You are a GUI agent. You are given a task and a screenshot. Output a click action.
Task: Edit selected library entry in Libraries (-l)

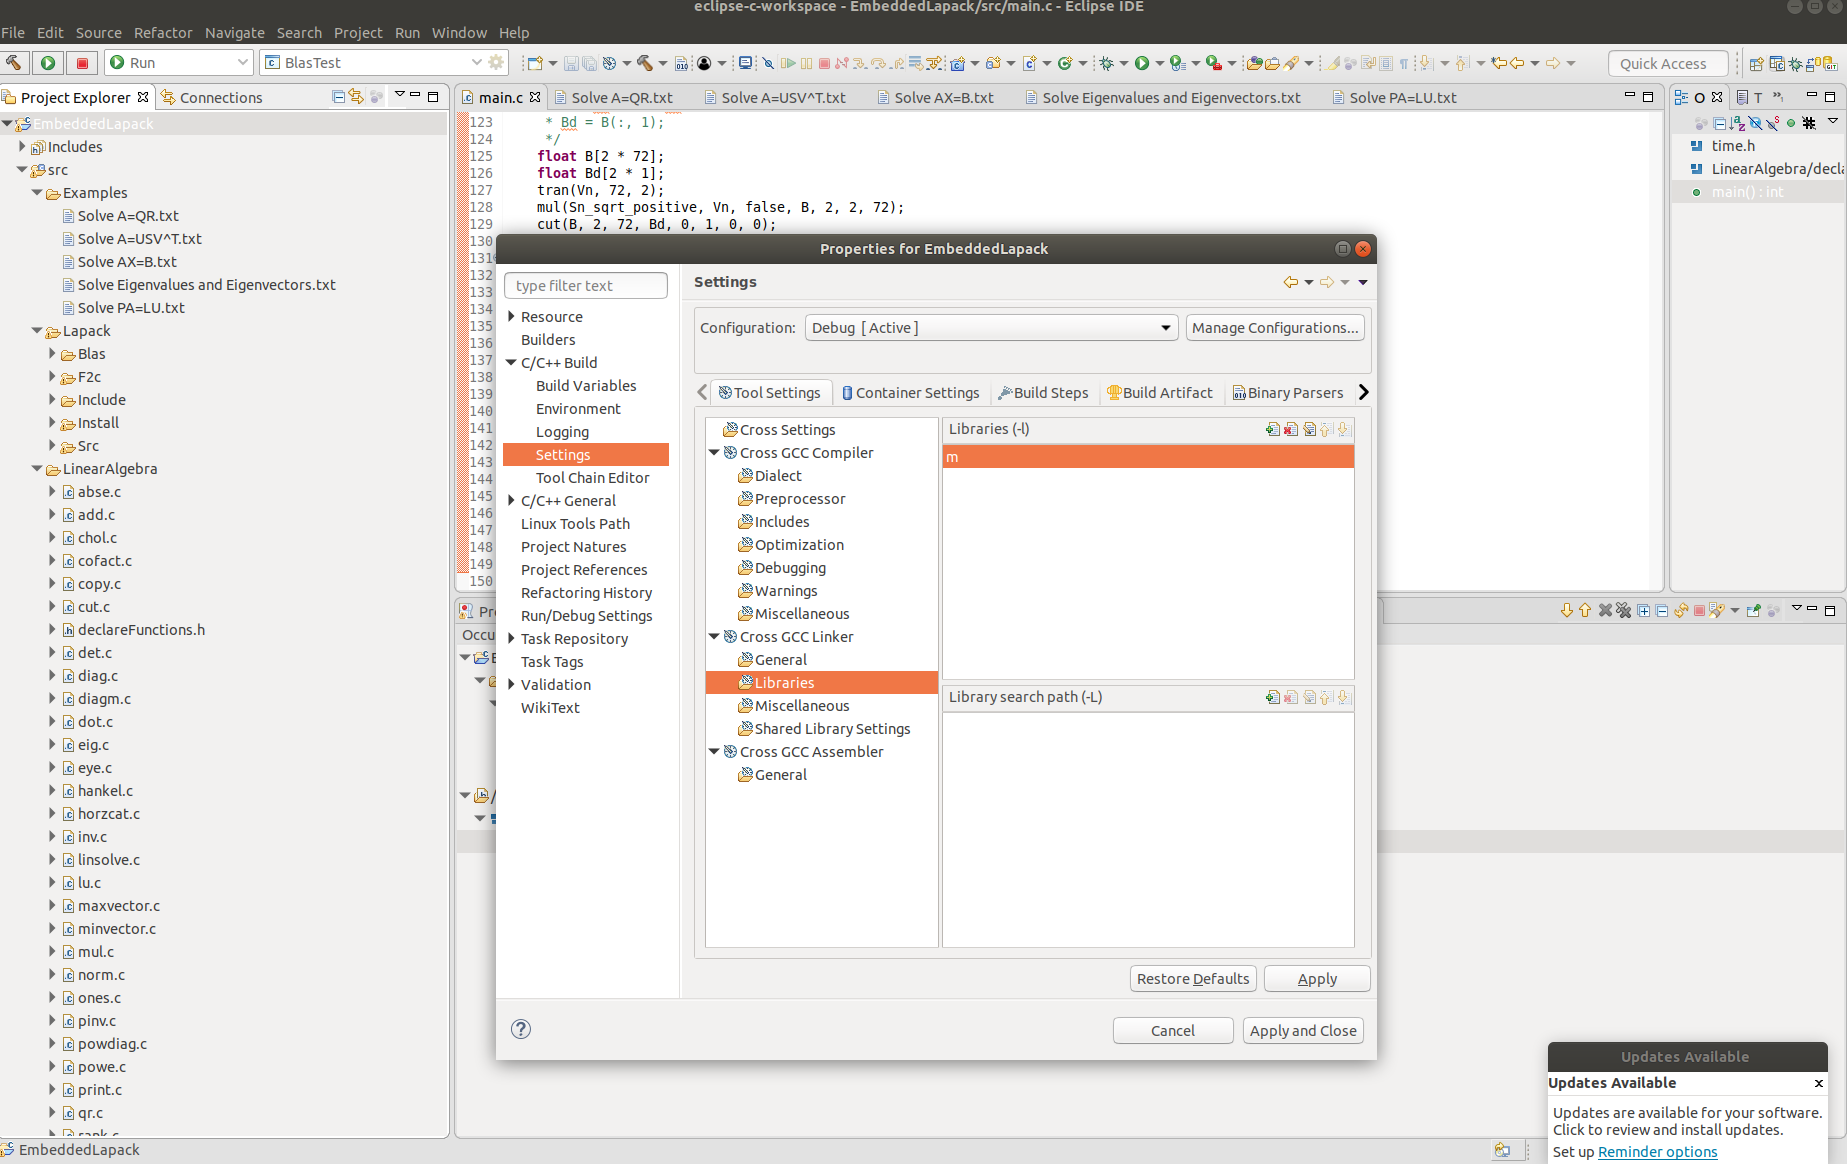tap(1309, 429)
